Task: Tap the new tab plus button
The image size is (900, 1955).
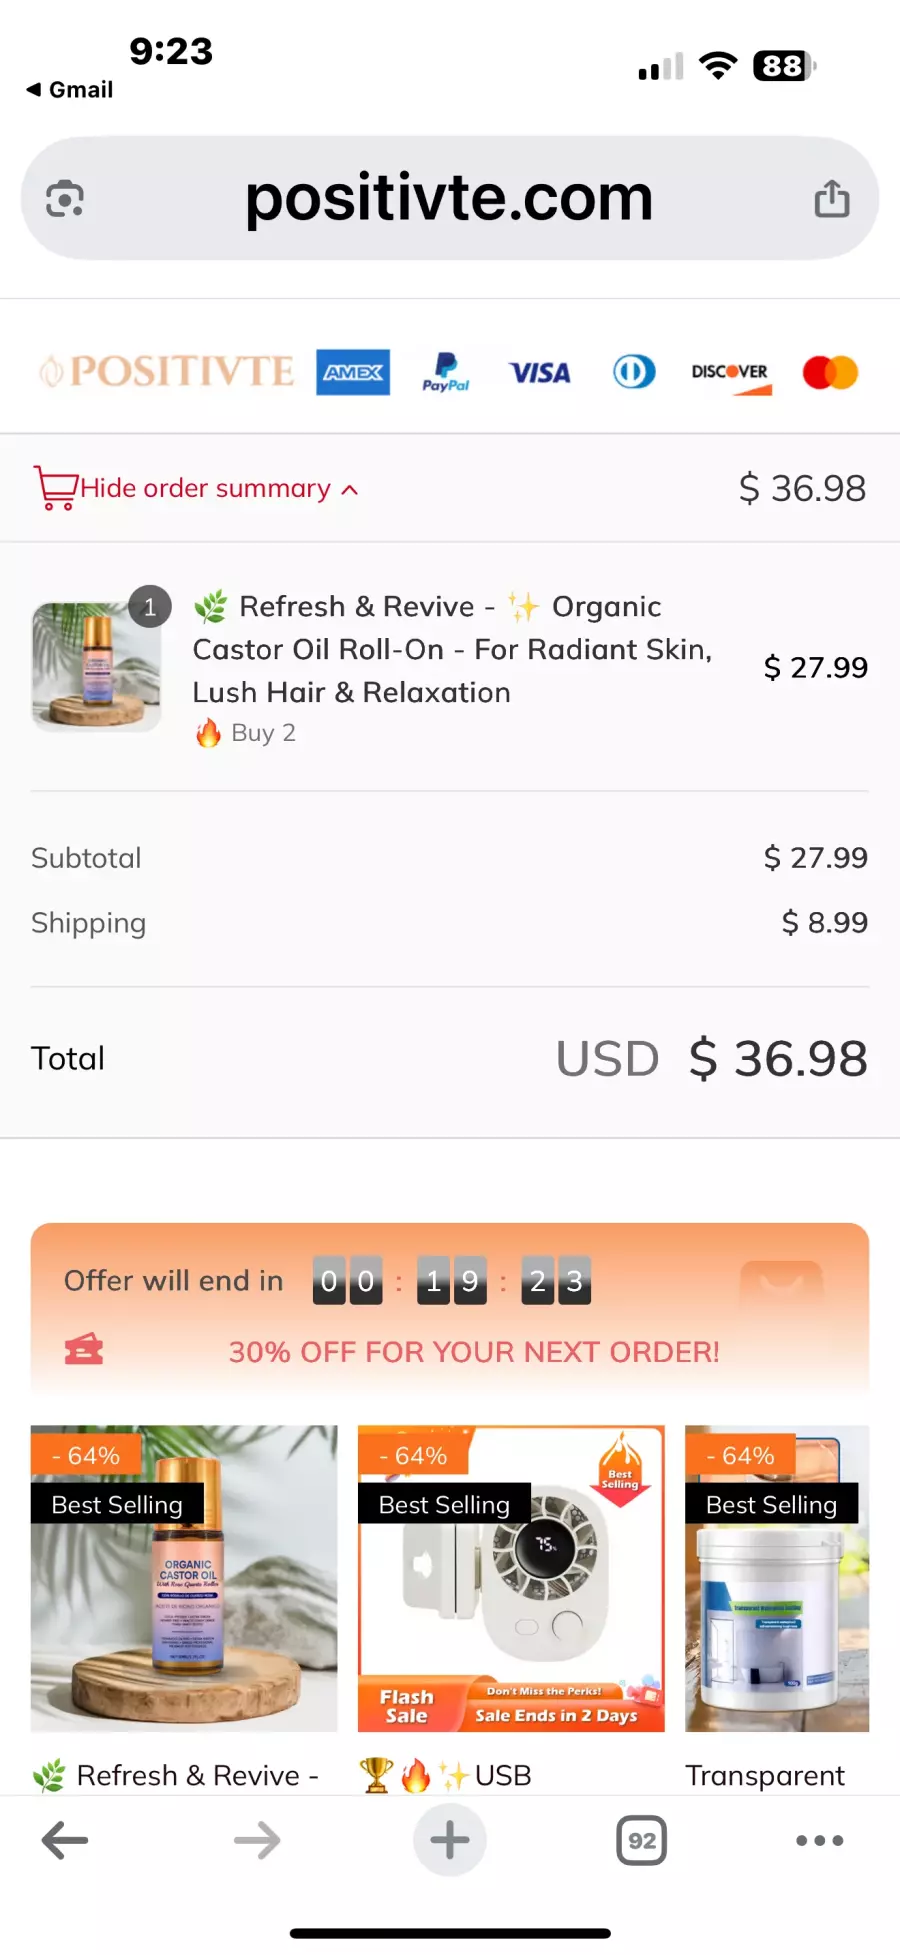Action: pyautogui.click(x=450, y=1840)
